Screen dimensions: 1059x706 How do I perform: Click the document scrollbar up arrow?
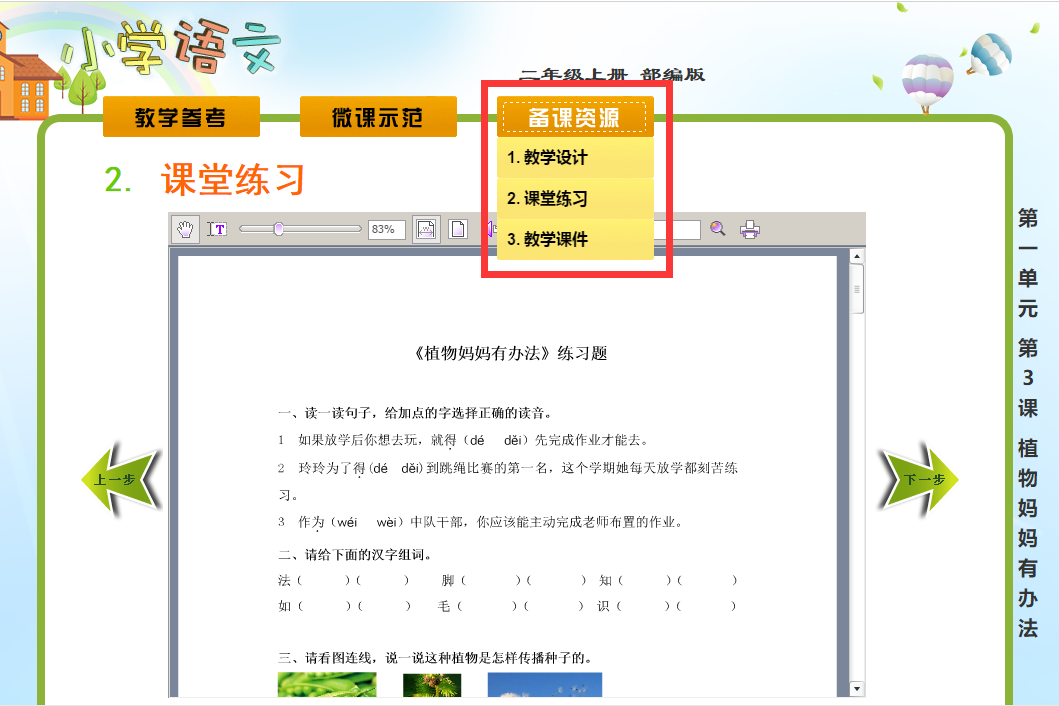point(857,257)
